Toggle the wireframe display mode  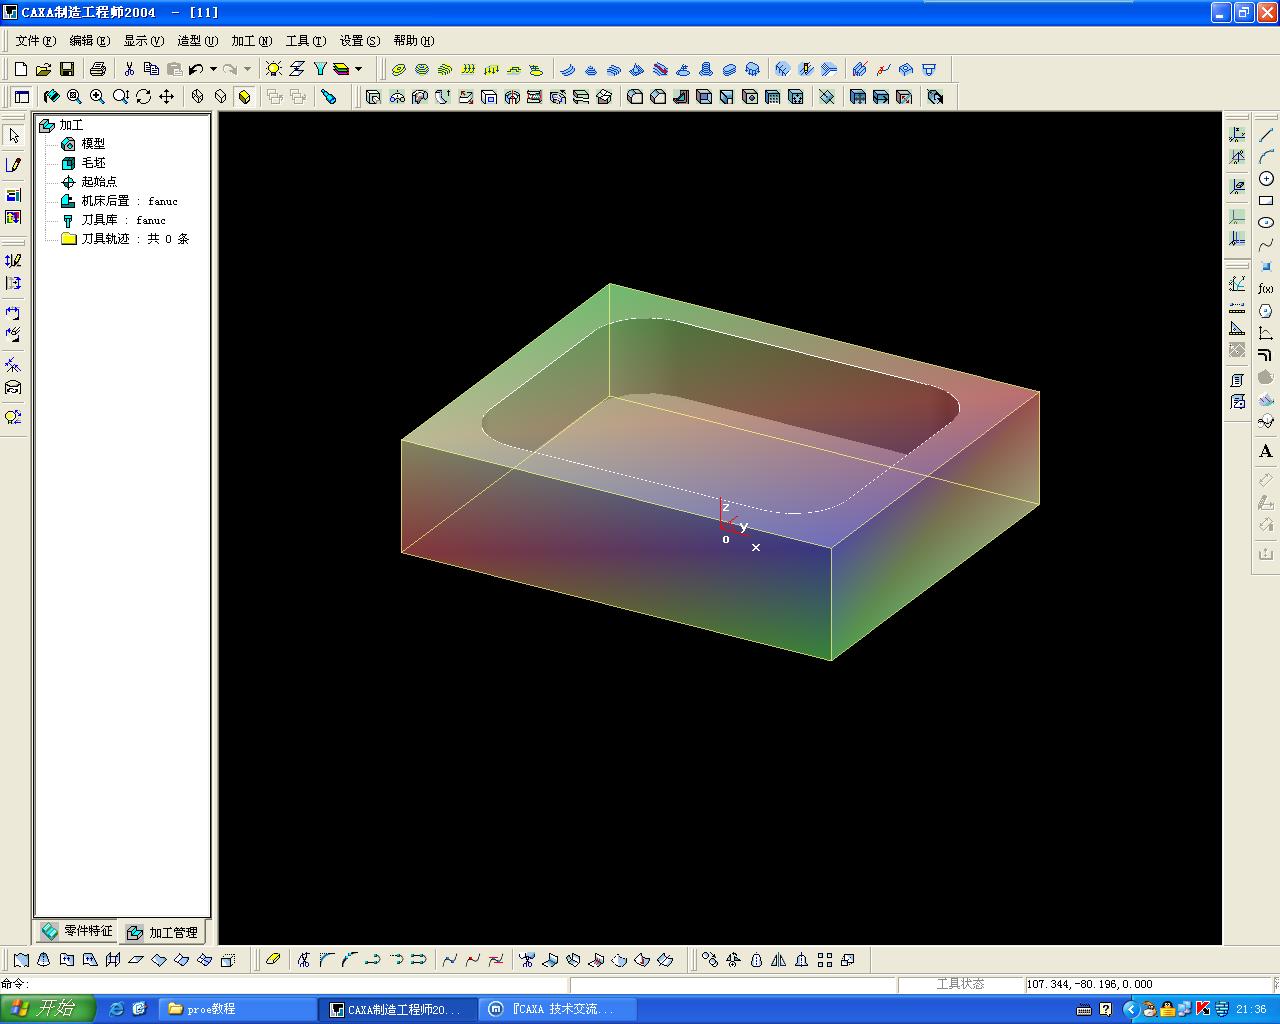pos(198,97)
